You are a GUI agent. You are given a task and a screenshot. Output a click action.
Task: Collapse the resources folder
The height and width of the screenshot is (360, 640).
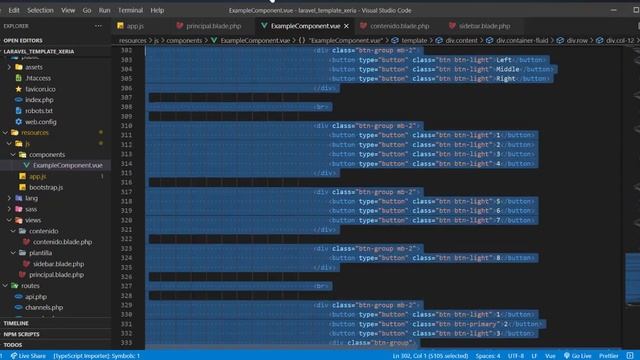tap(34, 133)
